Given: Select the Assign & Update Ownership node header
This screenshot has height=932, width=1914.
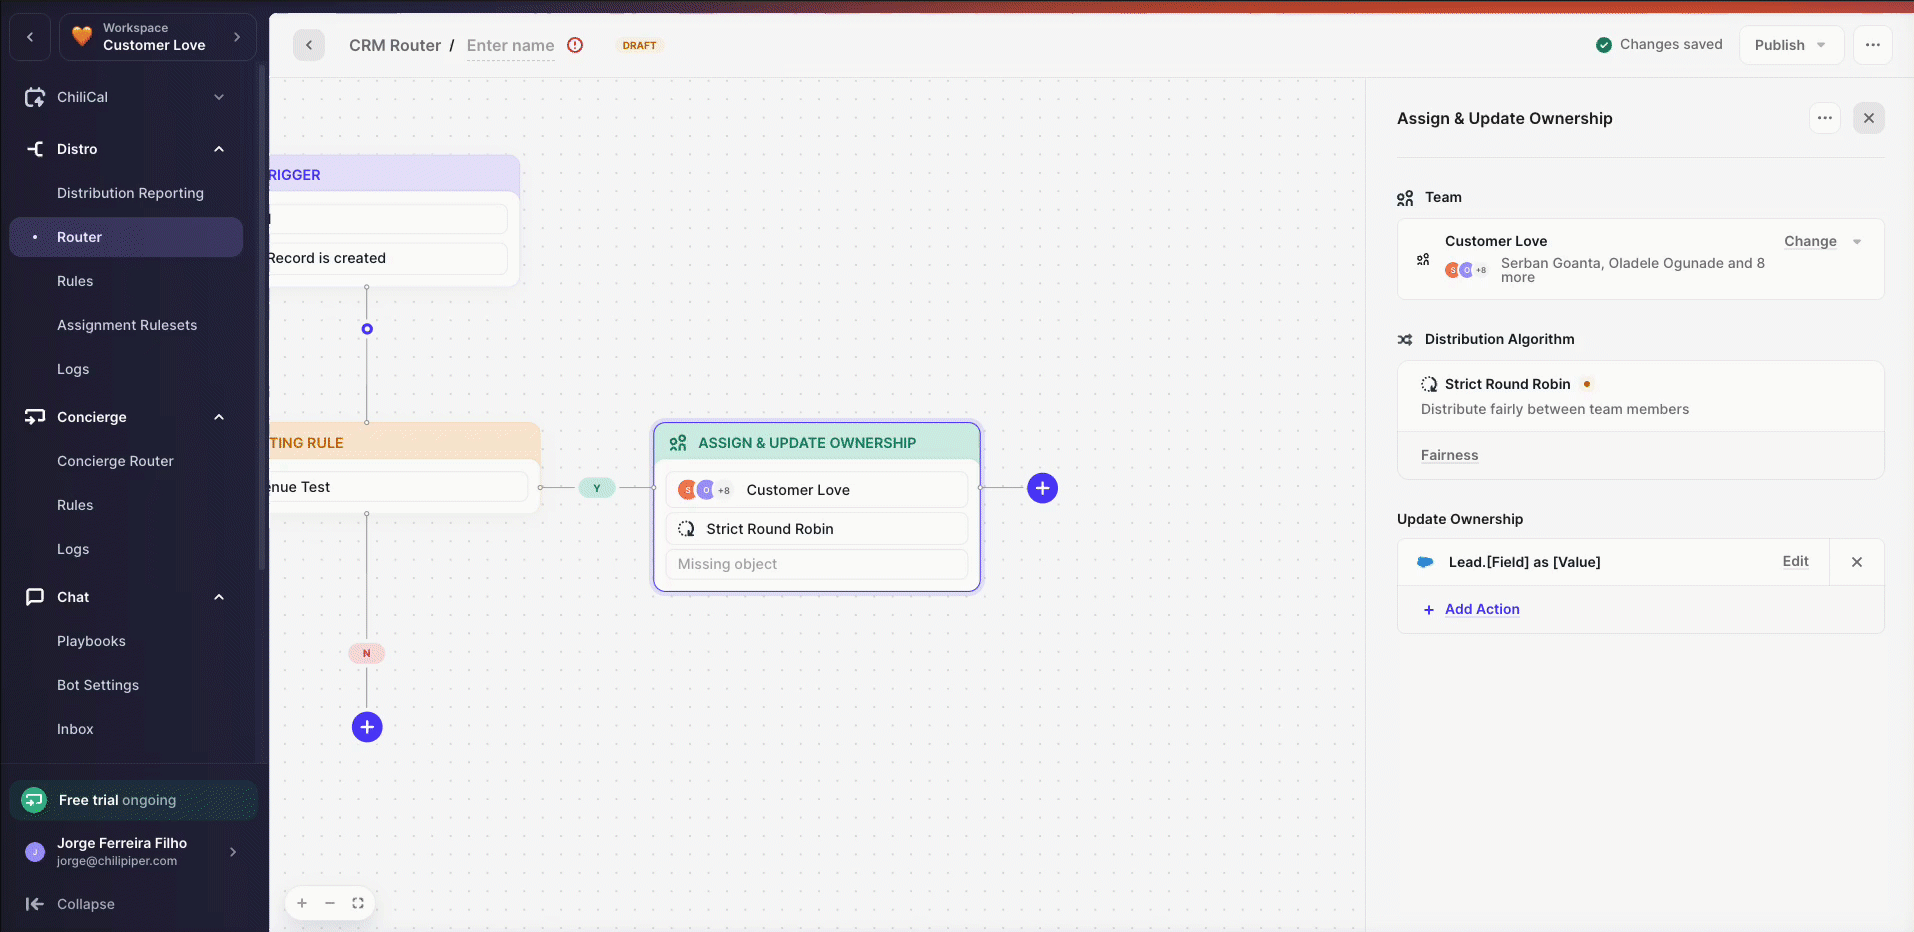Looking at the screenshot, I should pos(817,442).
